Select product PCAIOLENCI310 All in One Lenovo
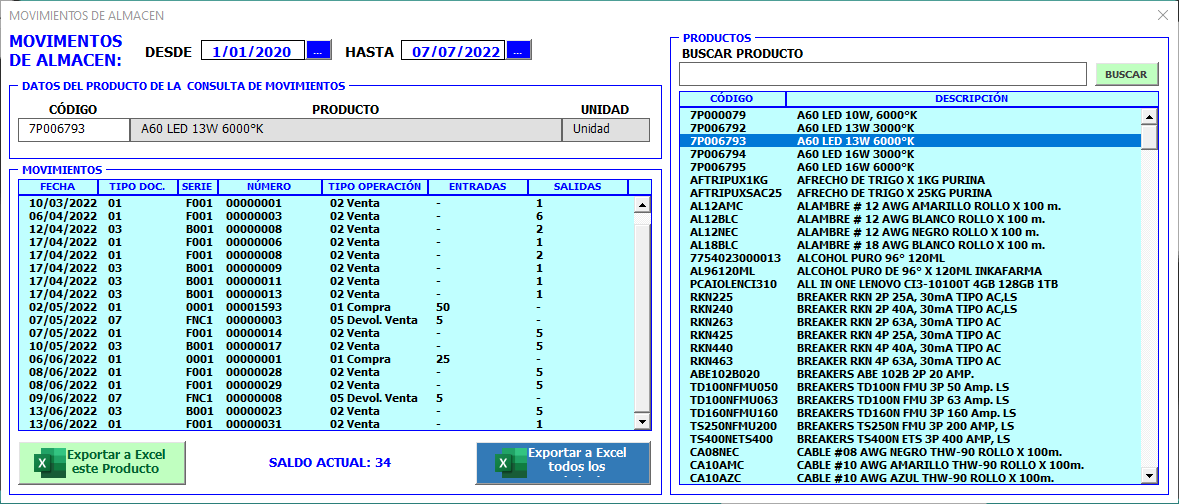Screen dimensions: 1179x504 pos(911,284)
